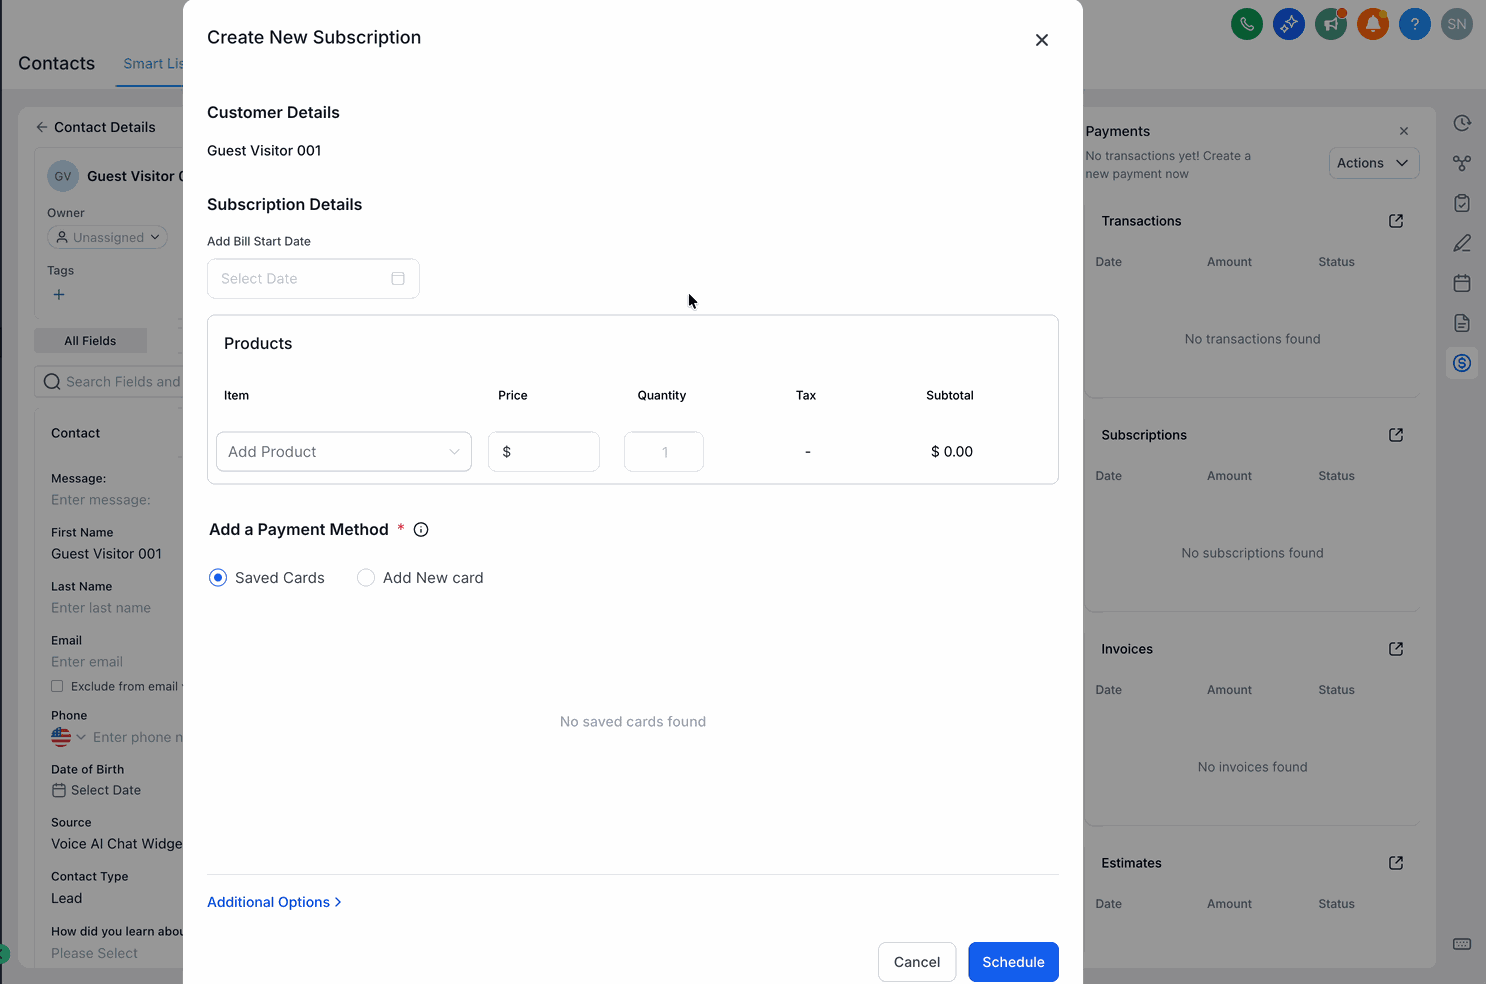Viewport: 1486px width, 984px height.
Task: Open the SN user avatar
Action: point(1457,24)
